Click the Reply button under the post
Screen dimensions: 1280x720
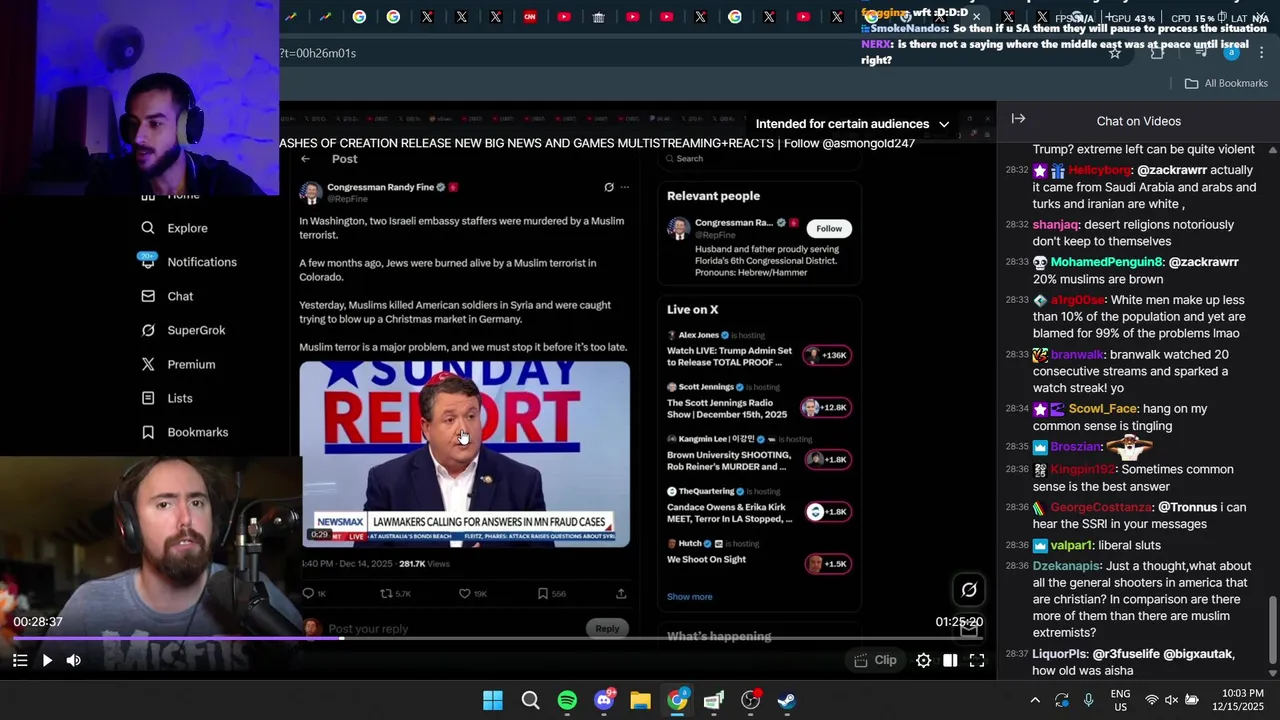click(x=607, y=628)
